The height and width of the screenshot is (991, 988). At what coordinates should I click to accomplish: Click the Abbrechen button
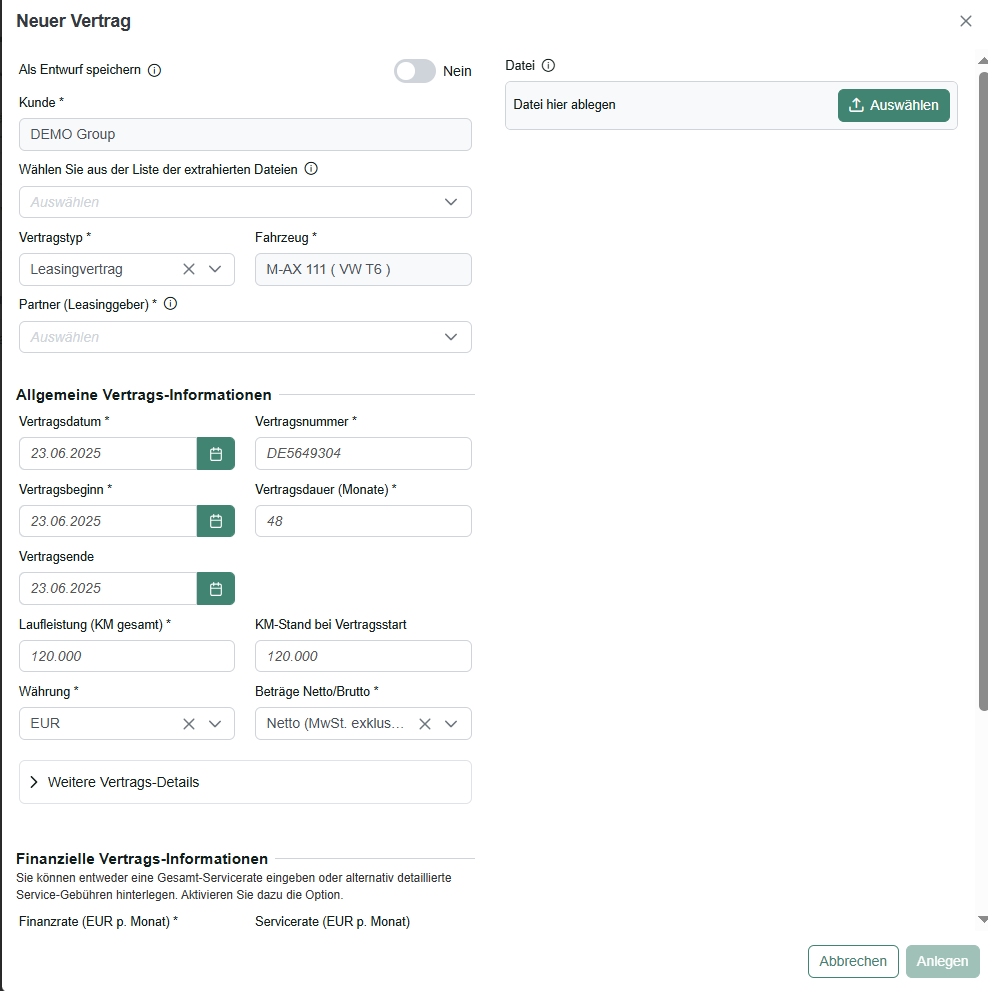(x=853, y=961)
